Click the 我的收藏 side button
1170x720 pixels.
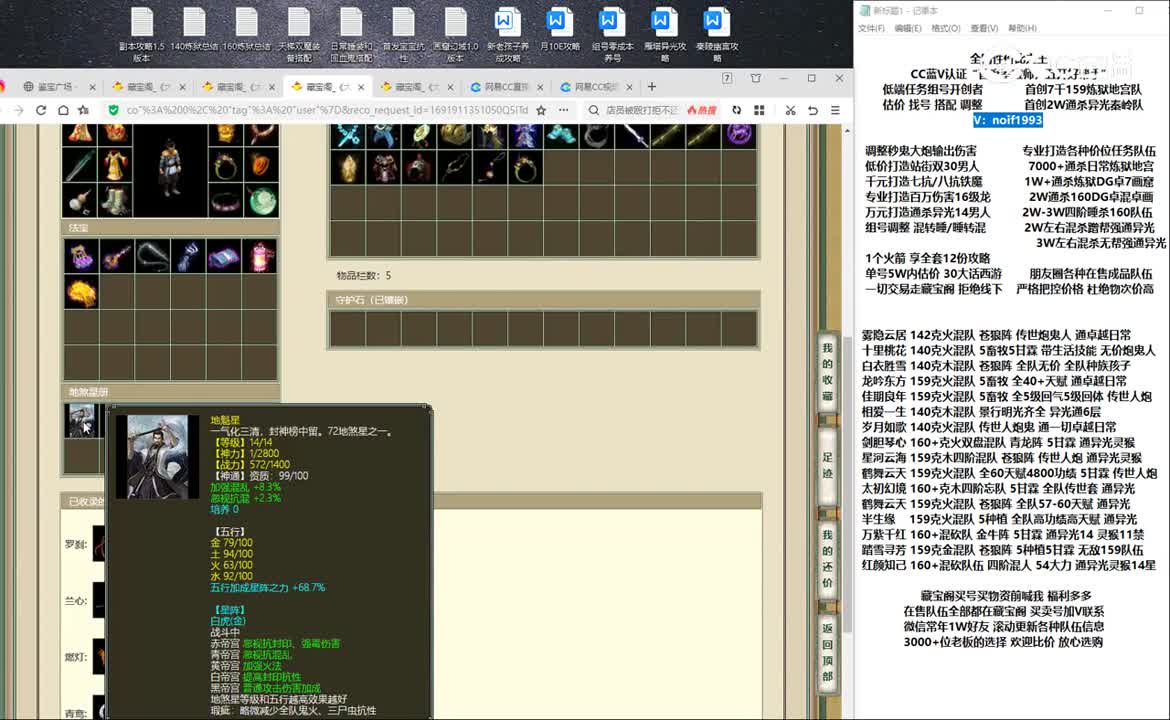tap(828, 372)
